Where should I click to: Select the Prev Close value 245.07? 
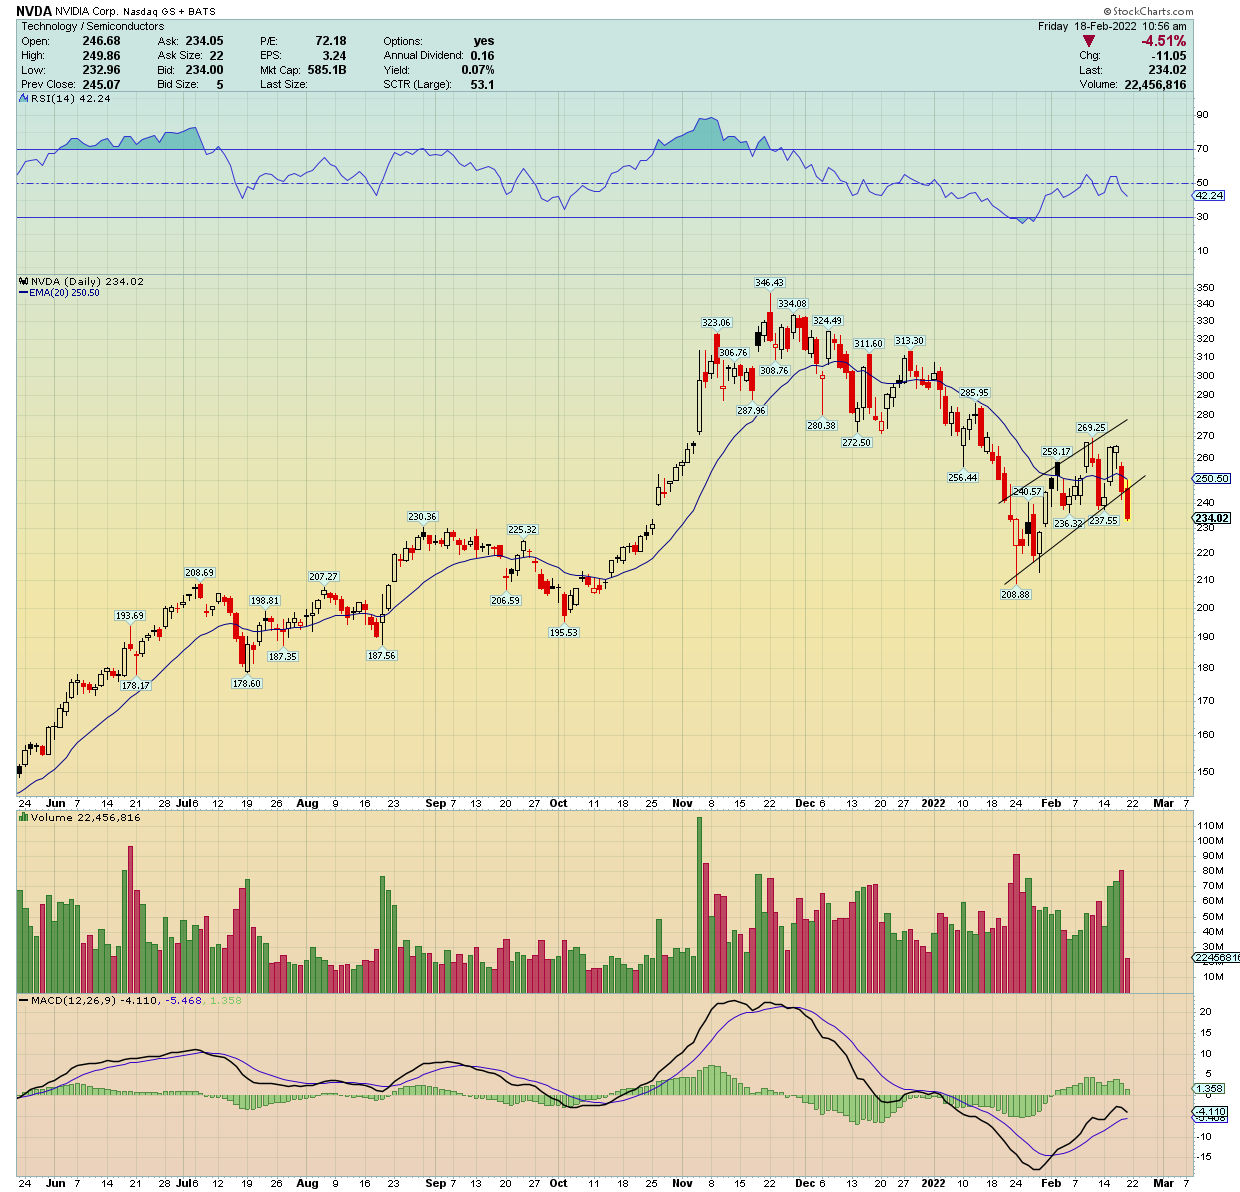(x=101, y=85)
